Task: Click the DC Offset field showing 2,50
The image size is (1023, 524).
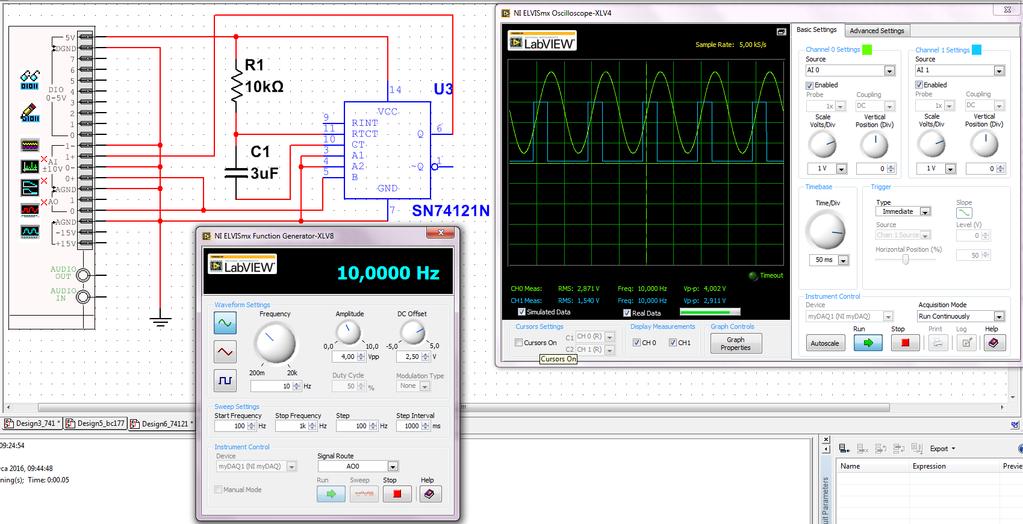Action: coord(410,357)
